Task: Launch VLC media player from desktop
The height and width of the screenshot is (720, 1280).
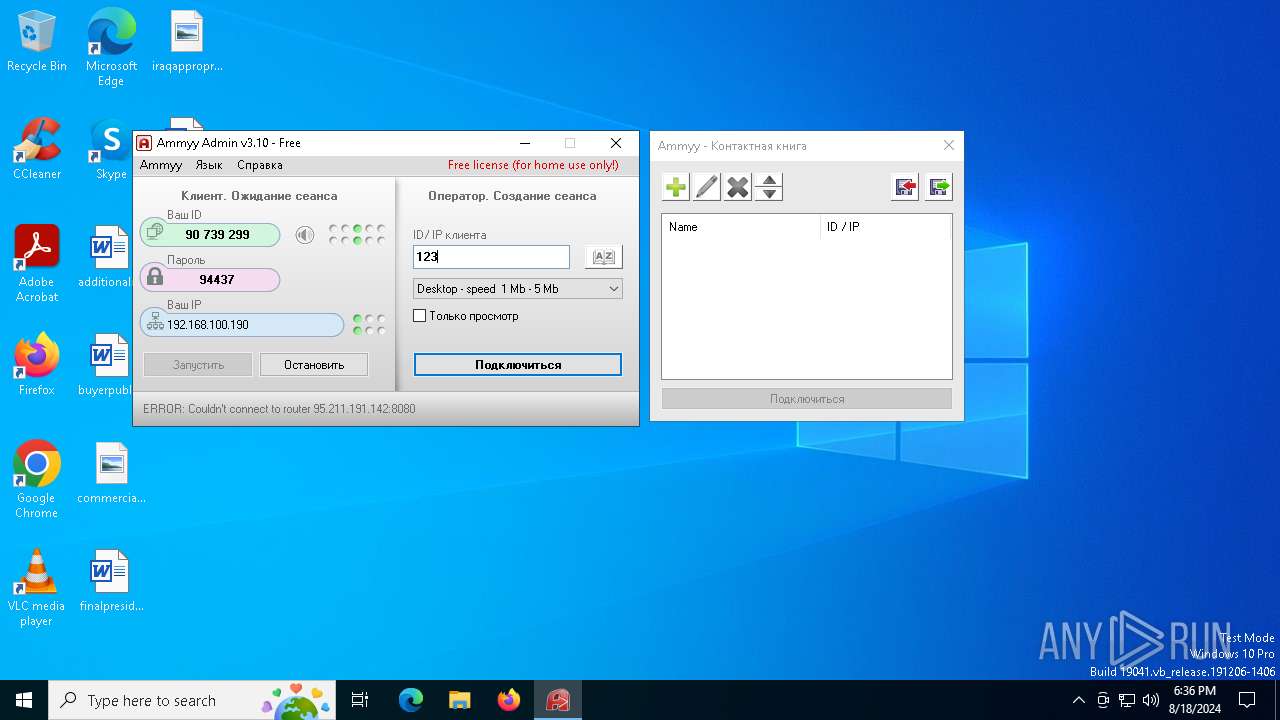Action: tap(37, 588)
